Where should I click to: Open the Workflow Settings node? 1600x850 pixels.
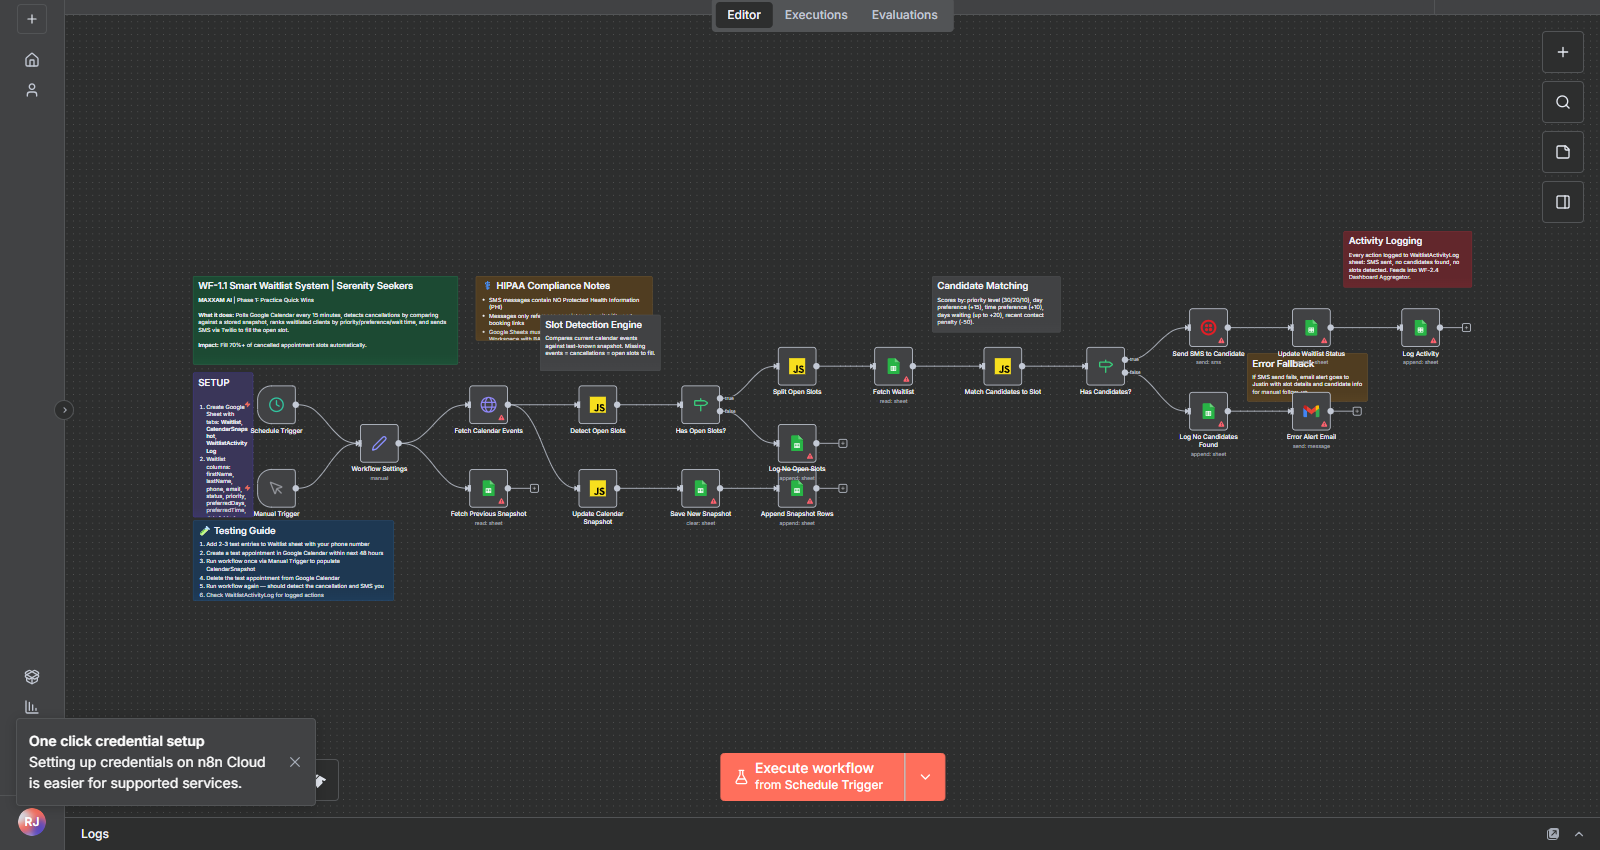coord(379,443)
